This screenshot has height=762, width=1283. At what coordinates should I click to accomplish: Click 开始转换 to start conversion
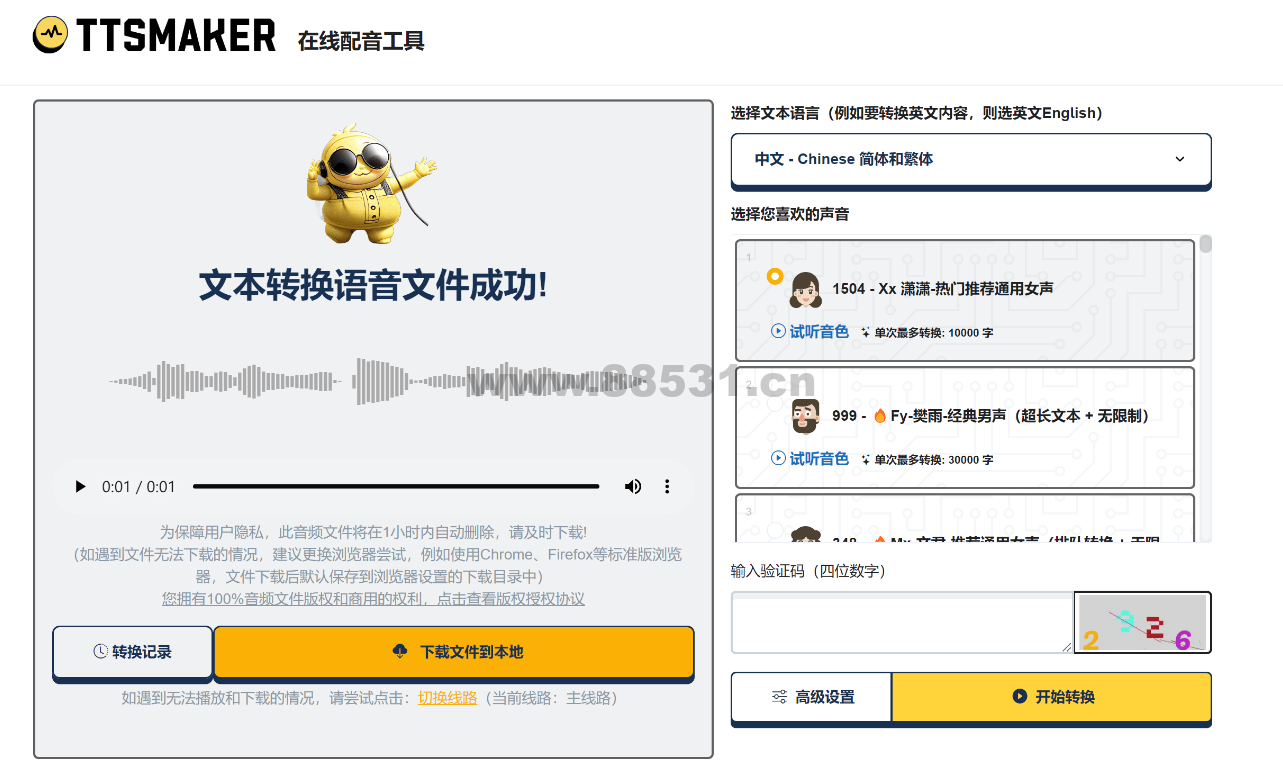[x=1051, y=697]
